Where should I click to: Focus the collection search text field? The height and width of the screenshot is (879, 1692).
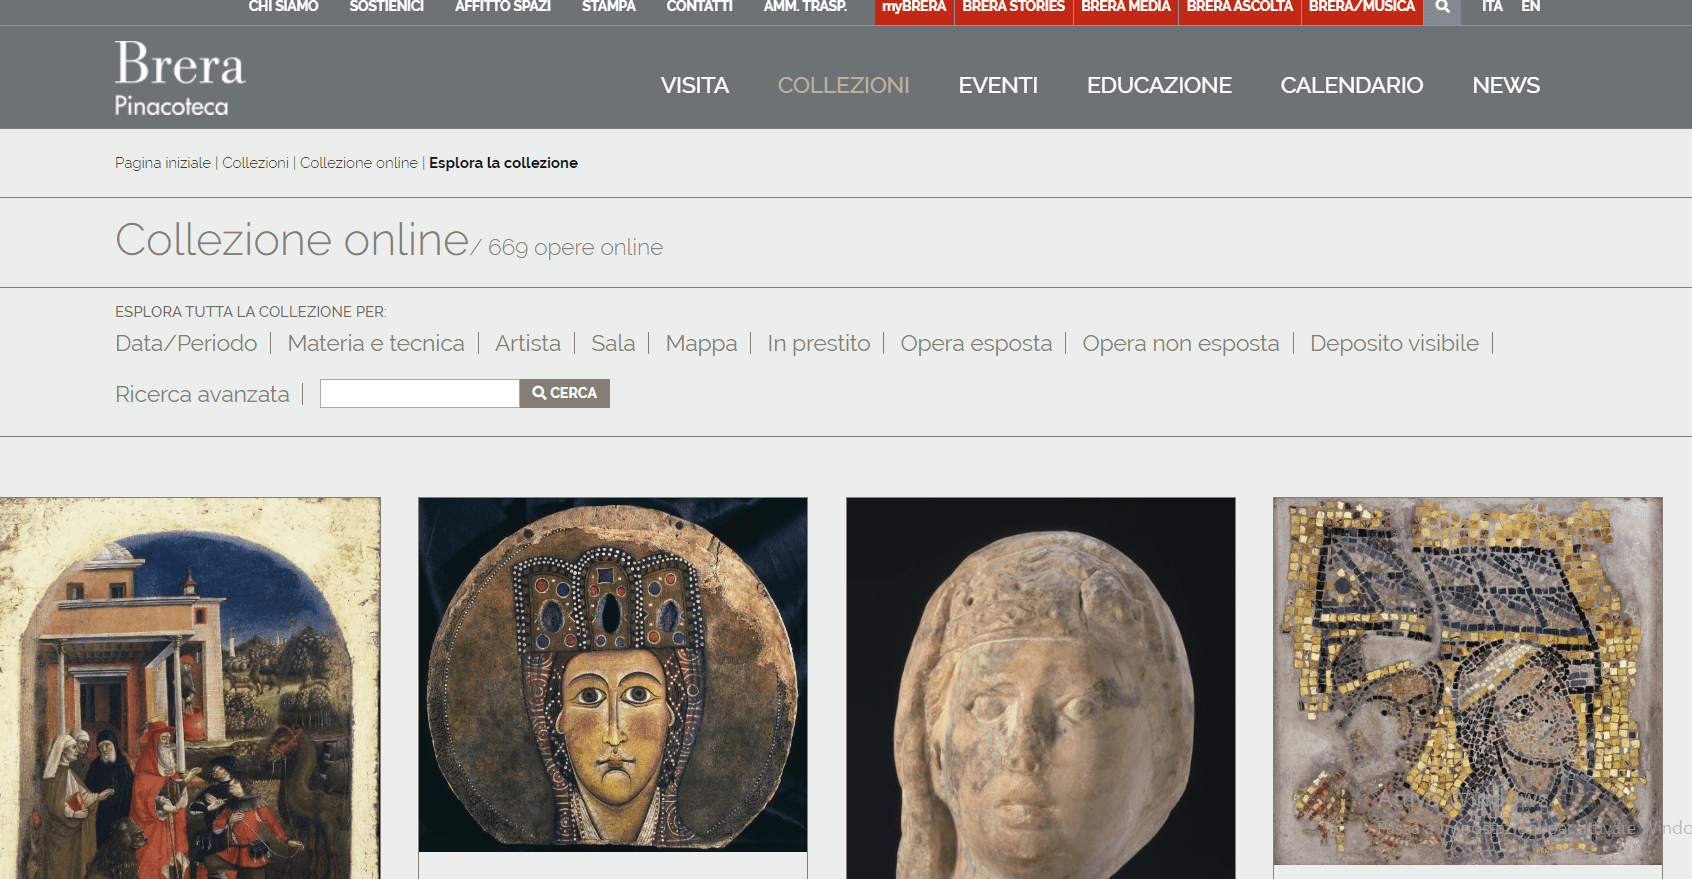point(420,393)
